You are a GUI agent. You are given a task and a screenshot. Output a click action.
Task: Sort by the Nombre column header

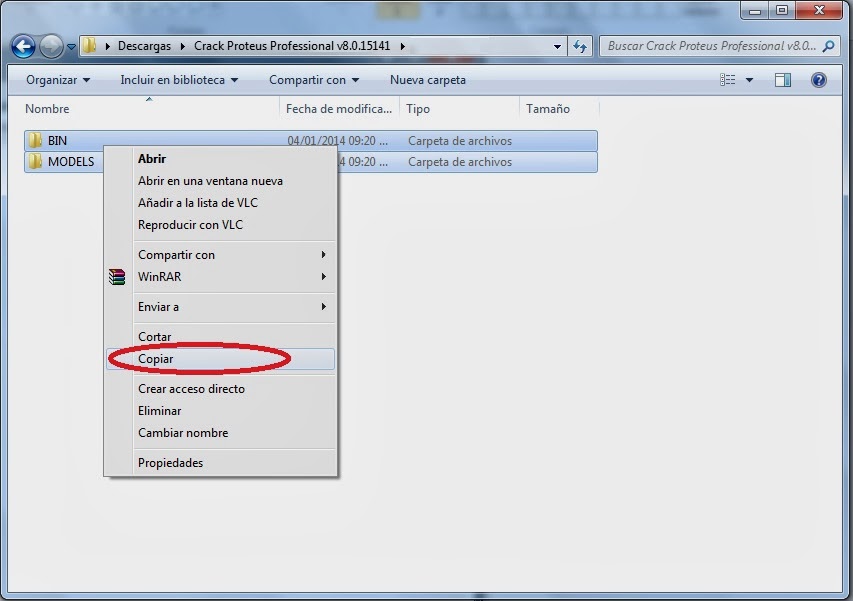(151, 109)
